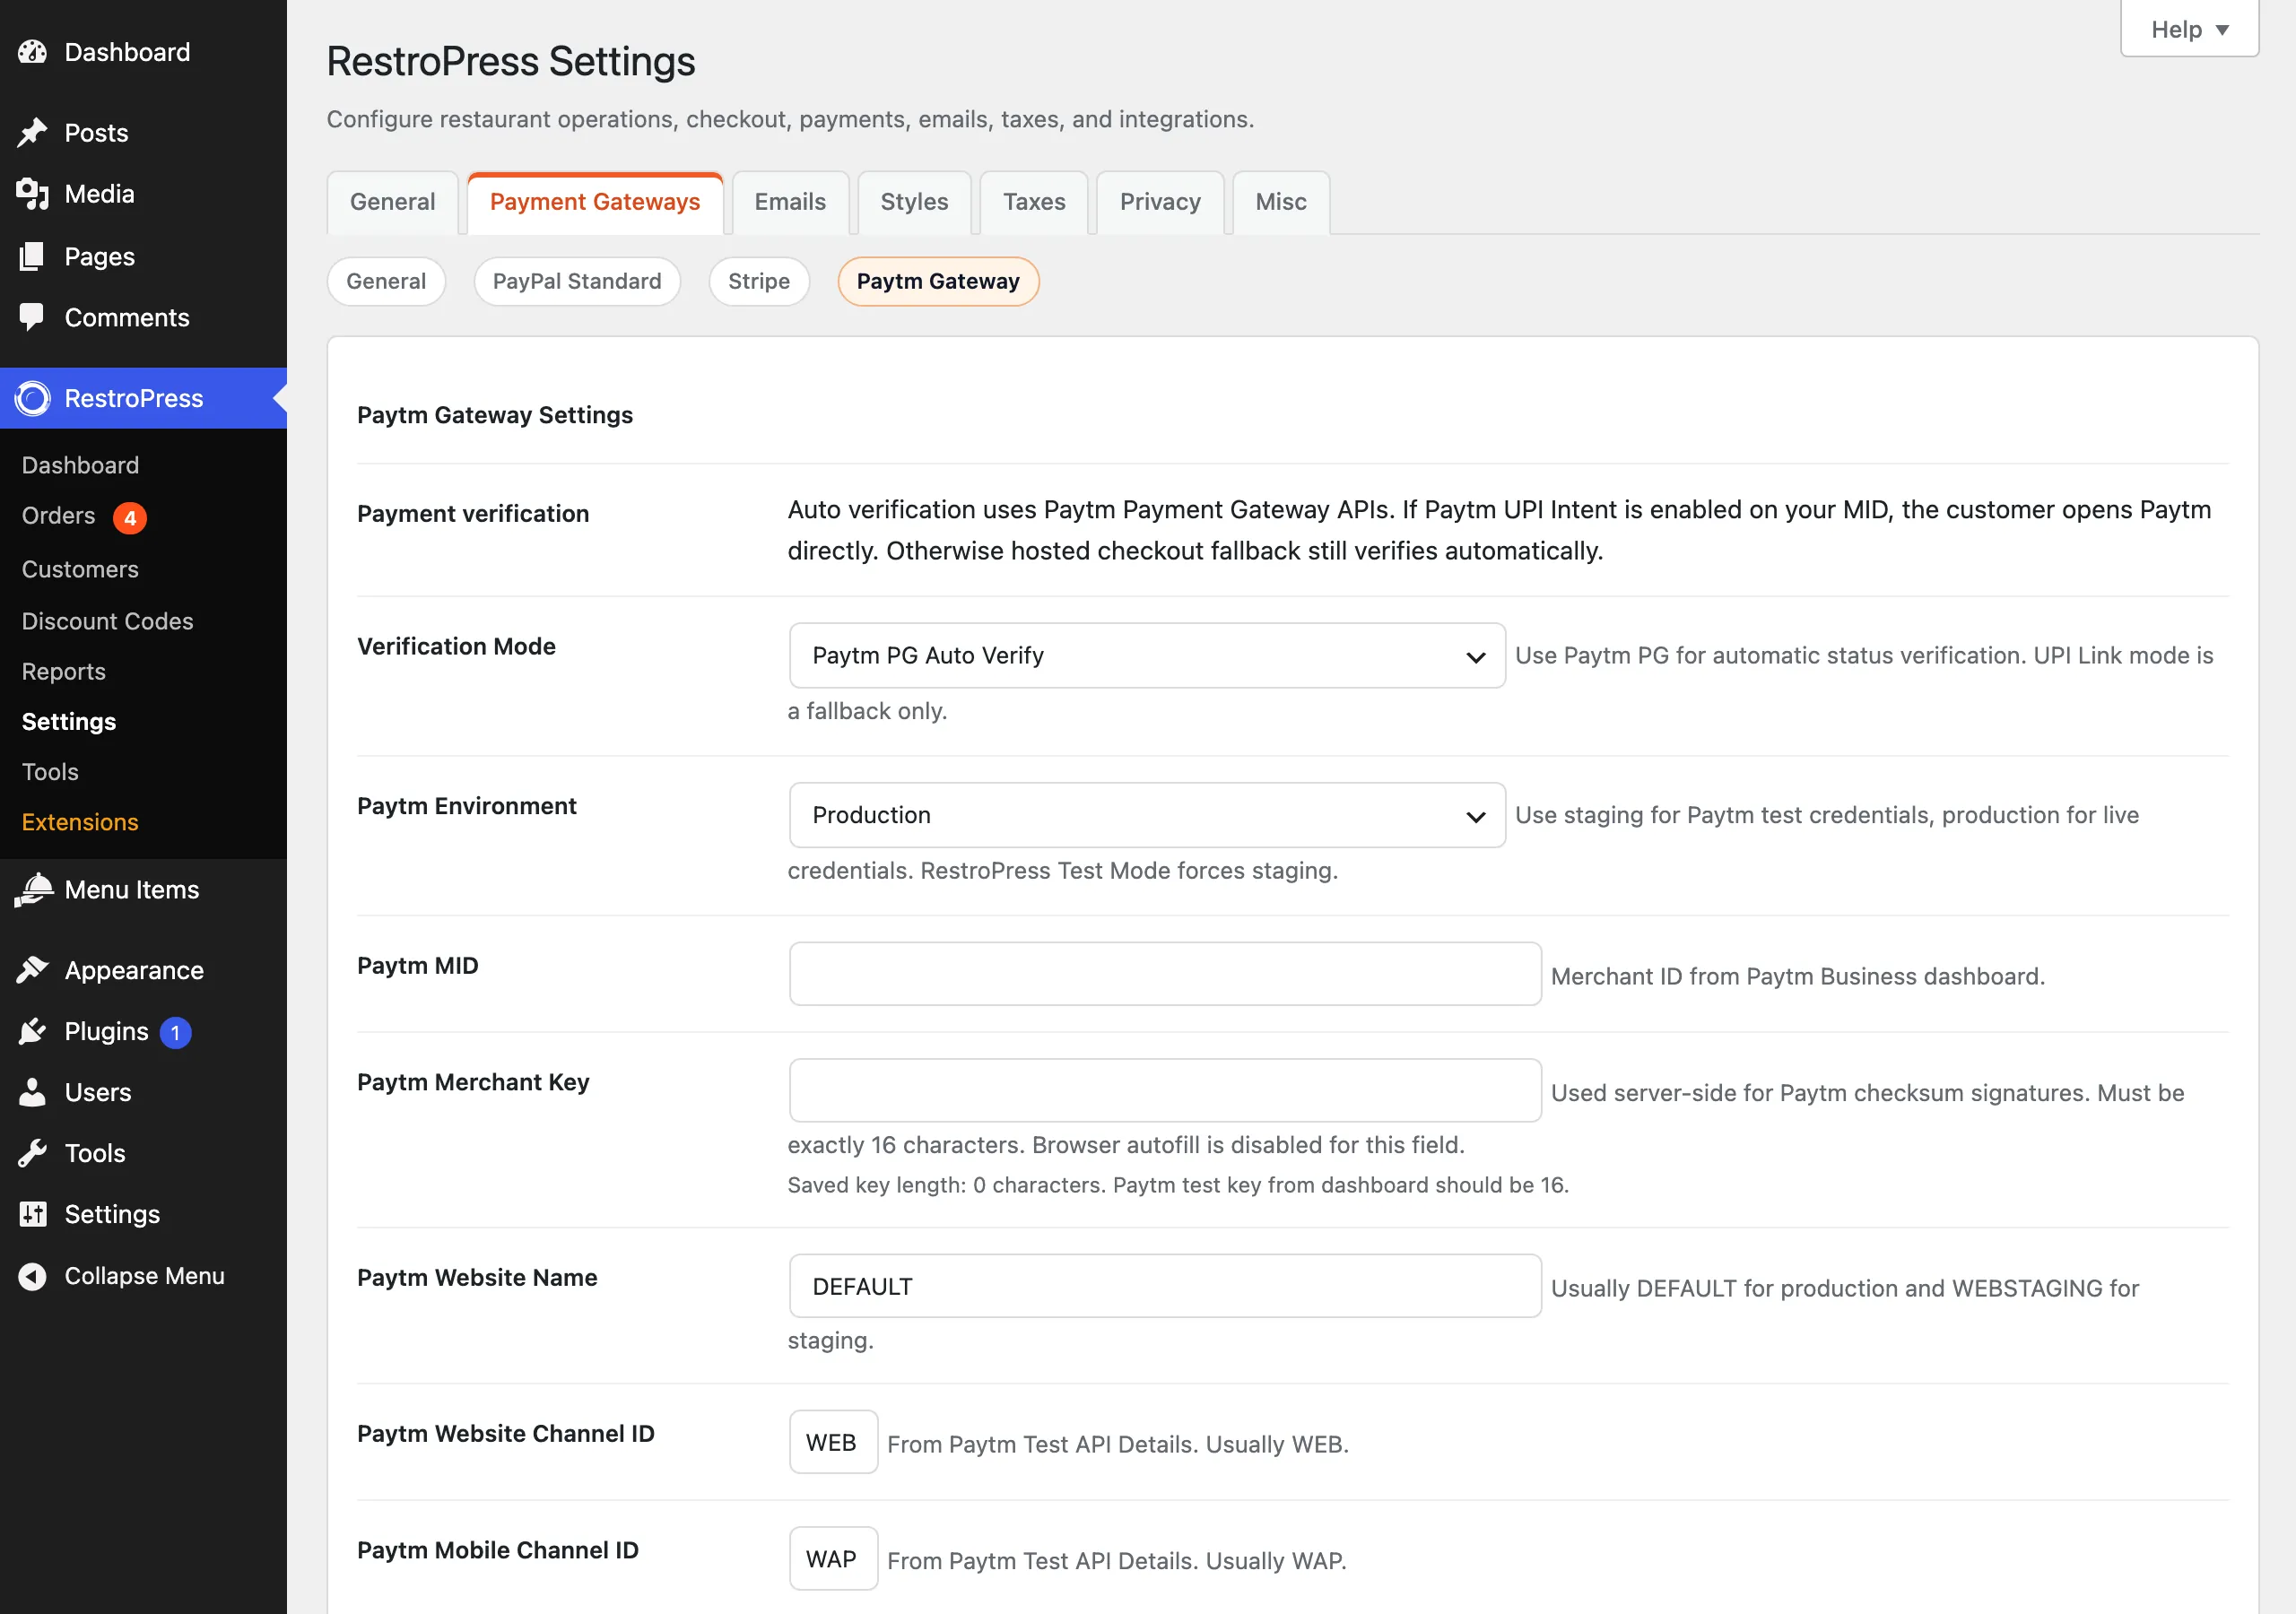Open the orange Extensions link
Image resolution: width=2296 pixels, height=1614 pixels.
(x=80, y=822)
